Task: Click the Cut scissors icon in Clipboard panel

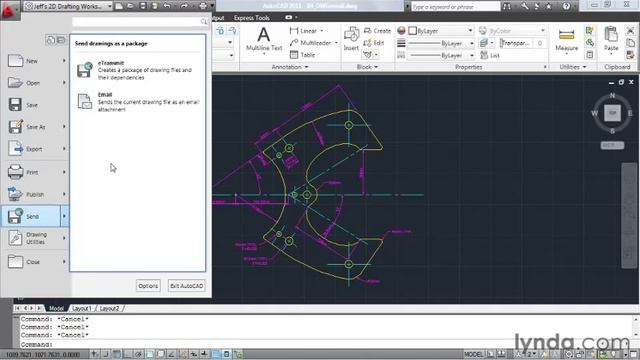Action: (631, 31)
